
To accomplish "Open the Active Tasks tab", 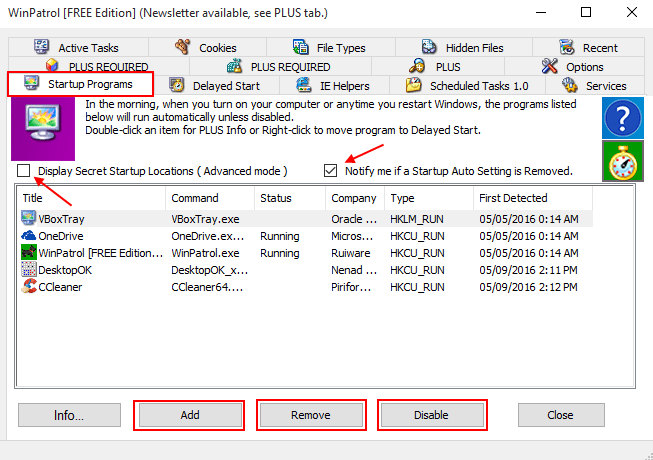I will pyautogui.click(x=78, y=47).
